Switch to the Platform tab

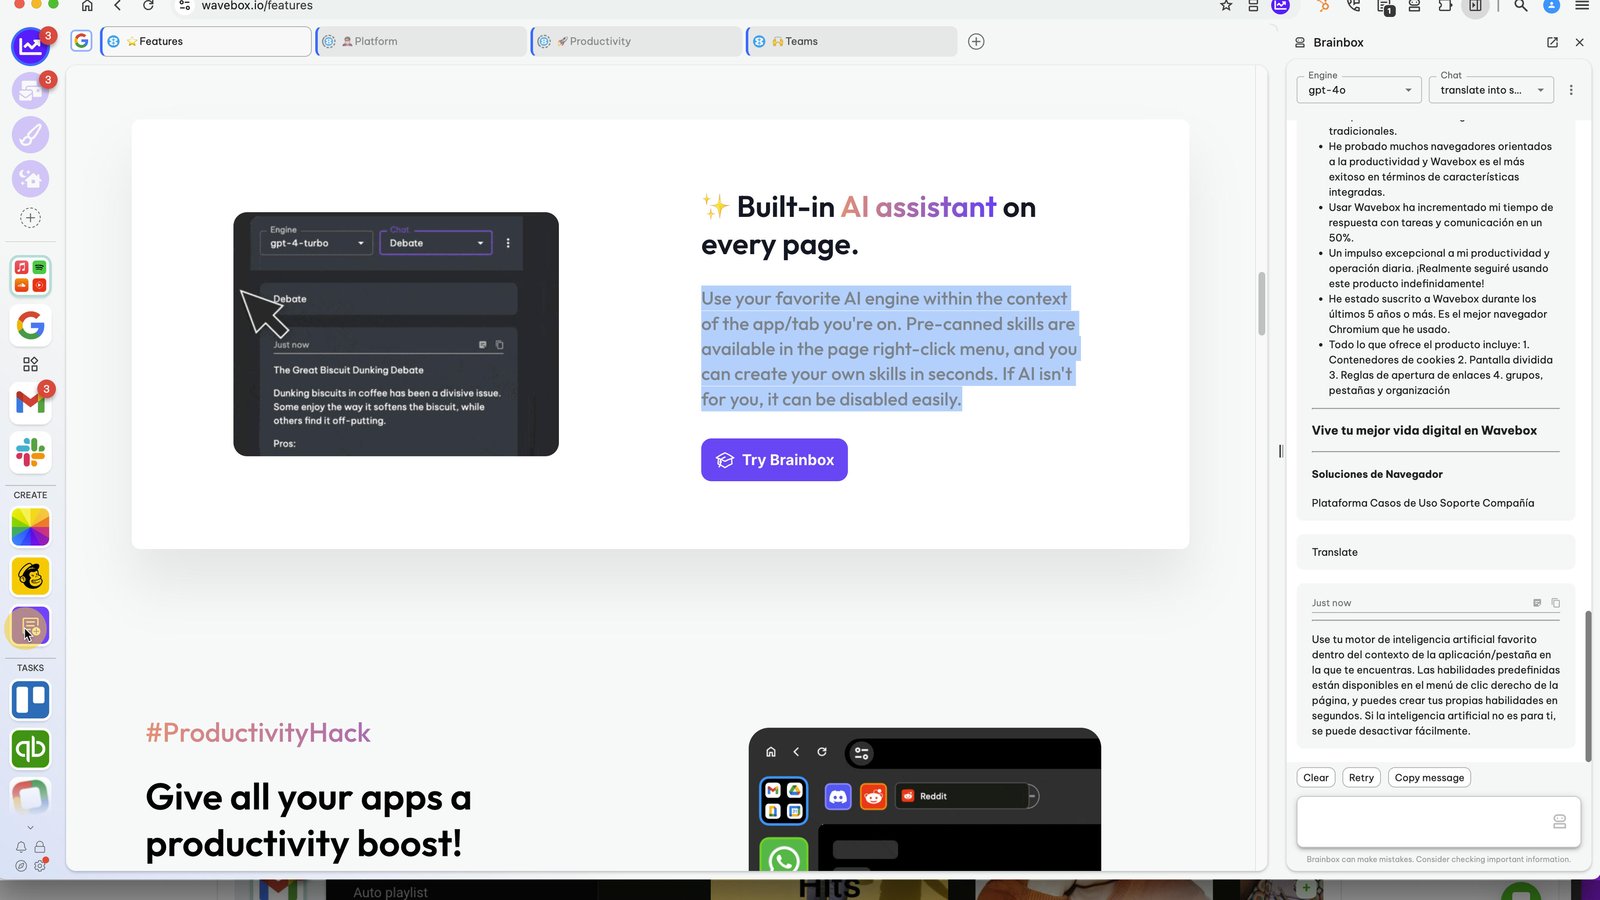coord(421,41)
